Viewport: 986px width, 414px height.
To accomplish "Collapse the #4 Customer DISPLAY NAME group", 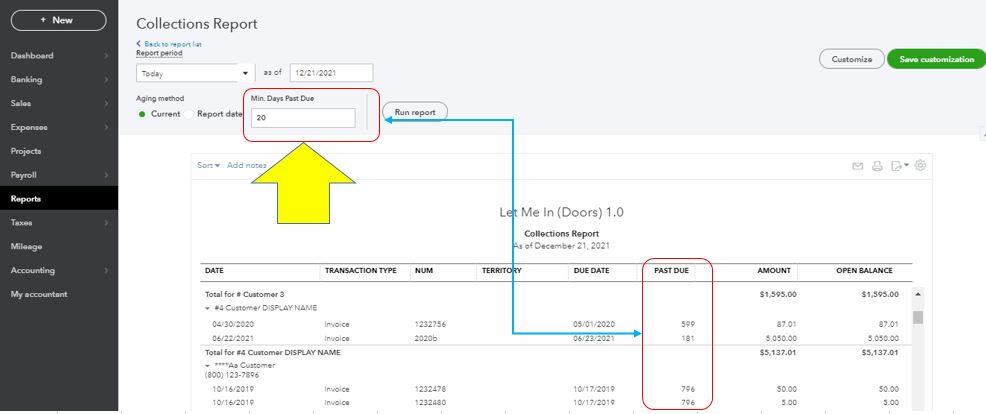I will 209,308.
